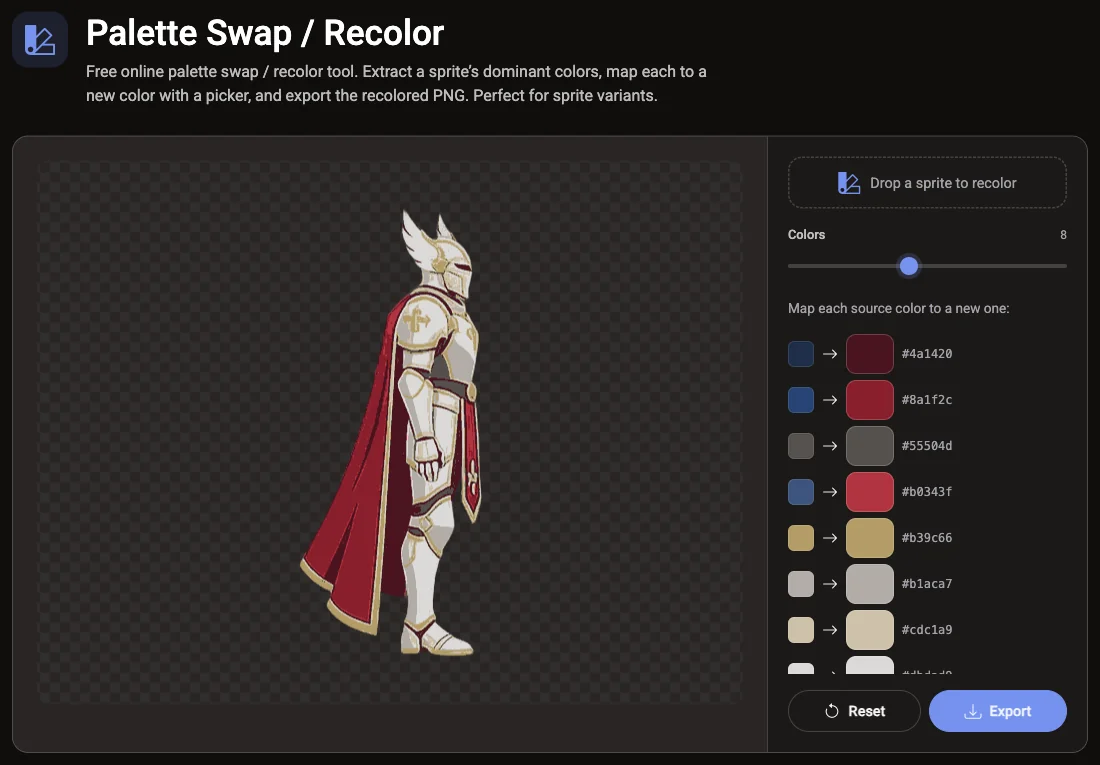Click the arrow icon in the #b1aca7 row
Viewport: 1100px width, 765px height.
click(830, 584)
